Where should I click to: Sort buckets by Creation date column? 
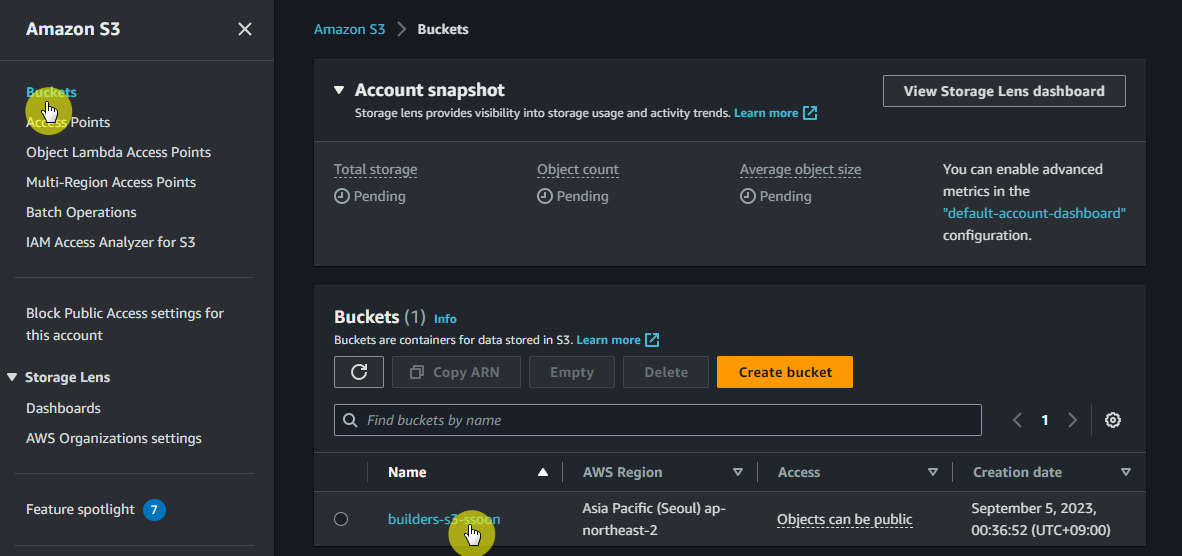click(1125, 472)
